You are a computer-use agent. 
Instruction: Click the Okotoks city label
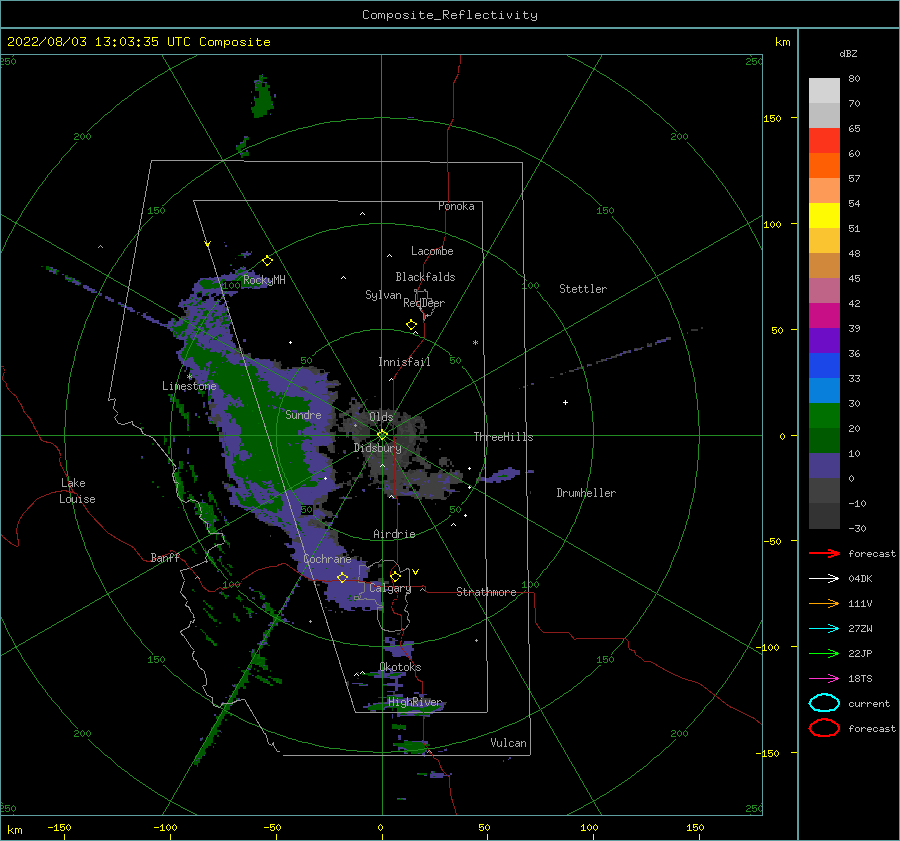click(400, 667)
